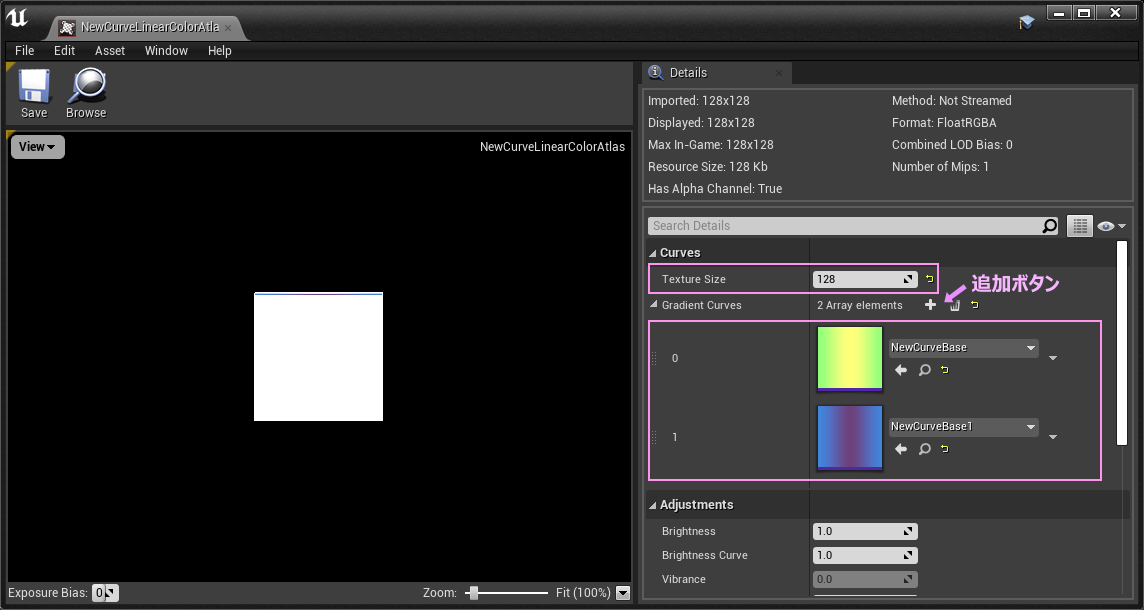
Task: Open the File menu
Action: [x=25, y=50]
